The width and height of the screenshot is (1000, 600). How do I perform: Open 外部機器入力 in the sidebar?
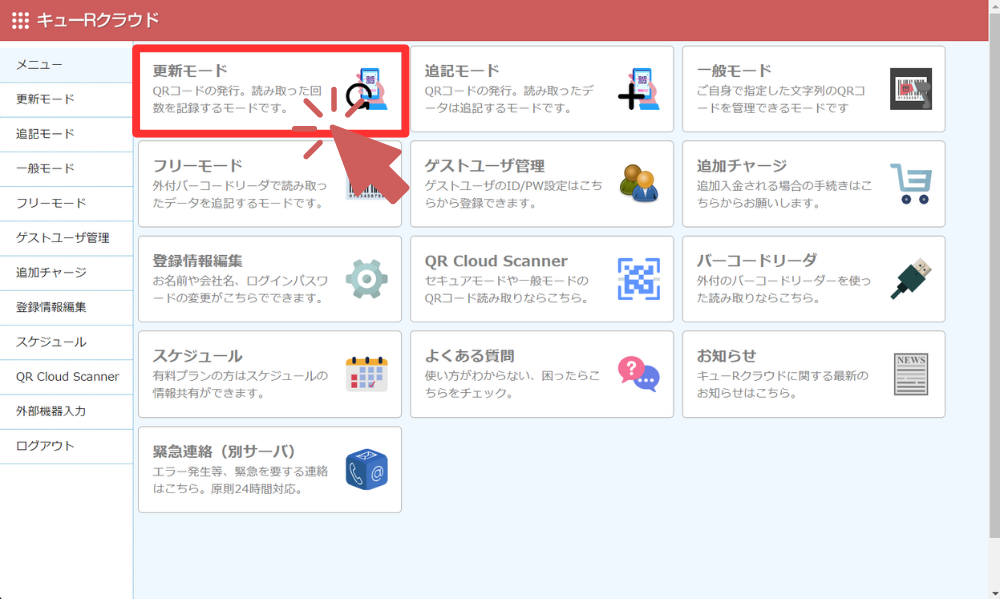pyautogui.click(x=66, y=411)
